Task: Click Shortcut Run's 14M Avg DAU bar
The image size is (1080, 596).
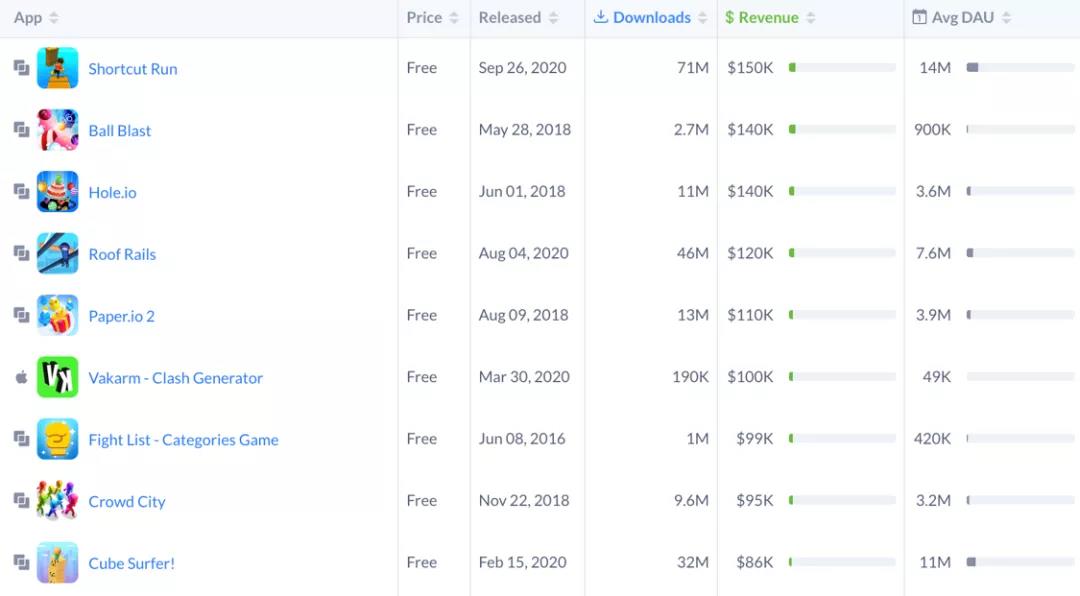Action: click(1020, 68)
